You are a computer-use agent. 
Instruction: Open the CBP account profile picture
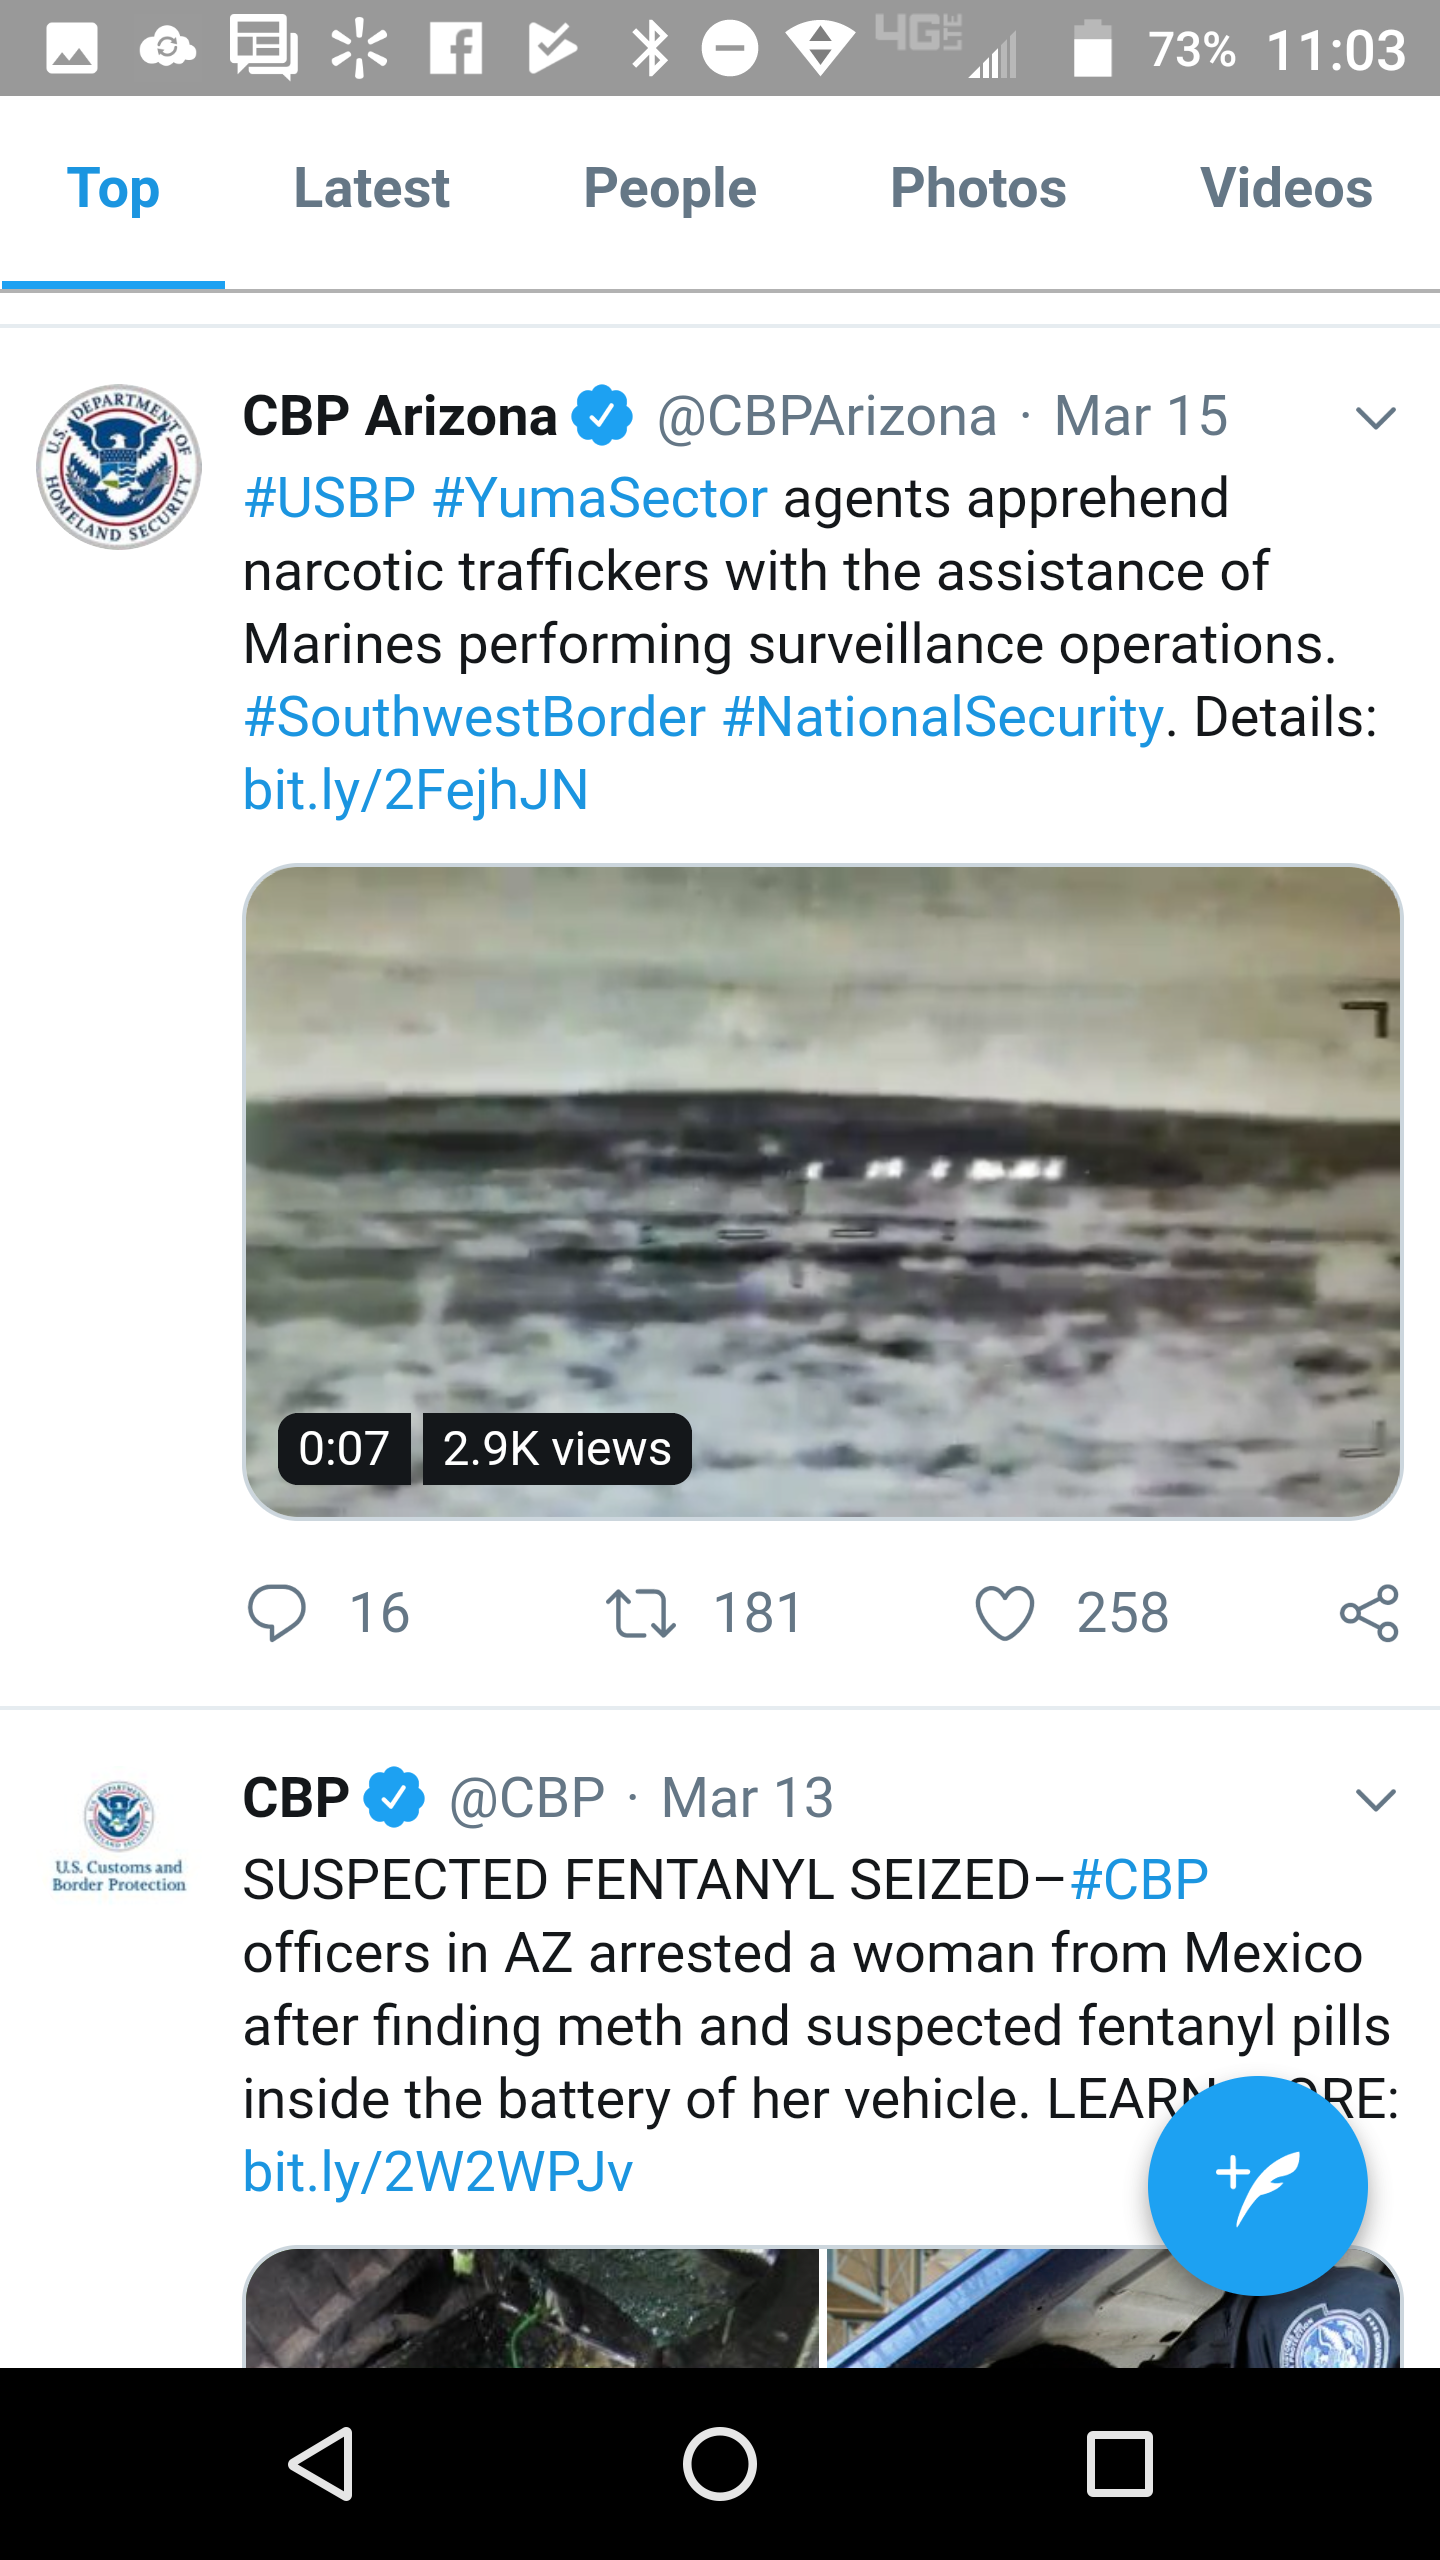(119, 1836)
